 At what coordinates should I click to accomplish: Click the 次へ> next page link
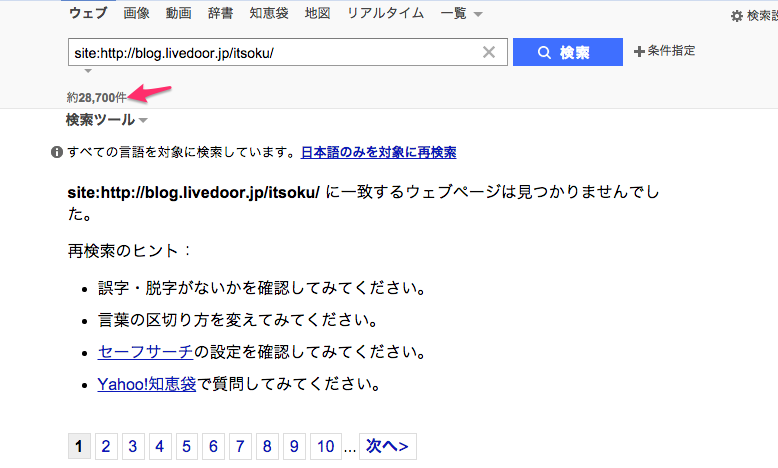388,446
